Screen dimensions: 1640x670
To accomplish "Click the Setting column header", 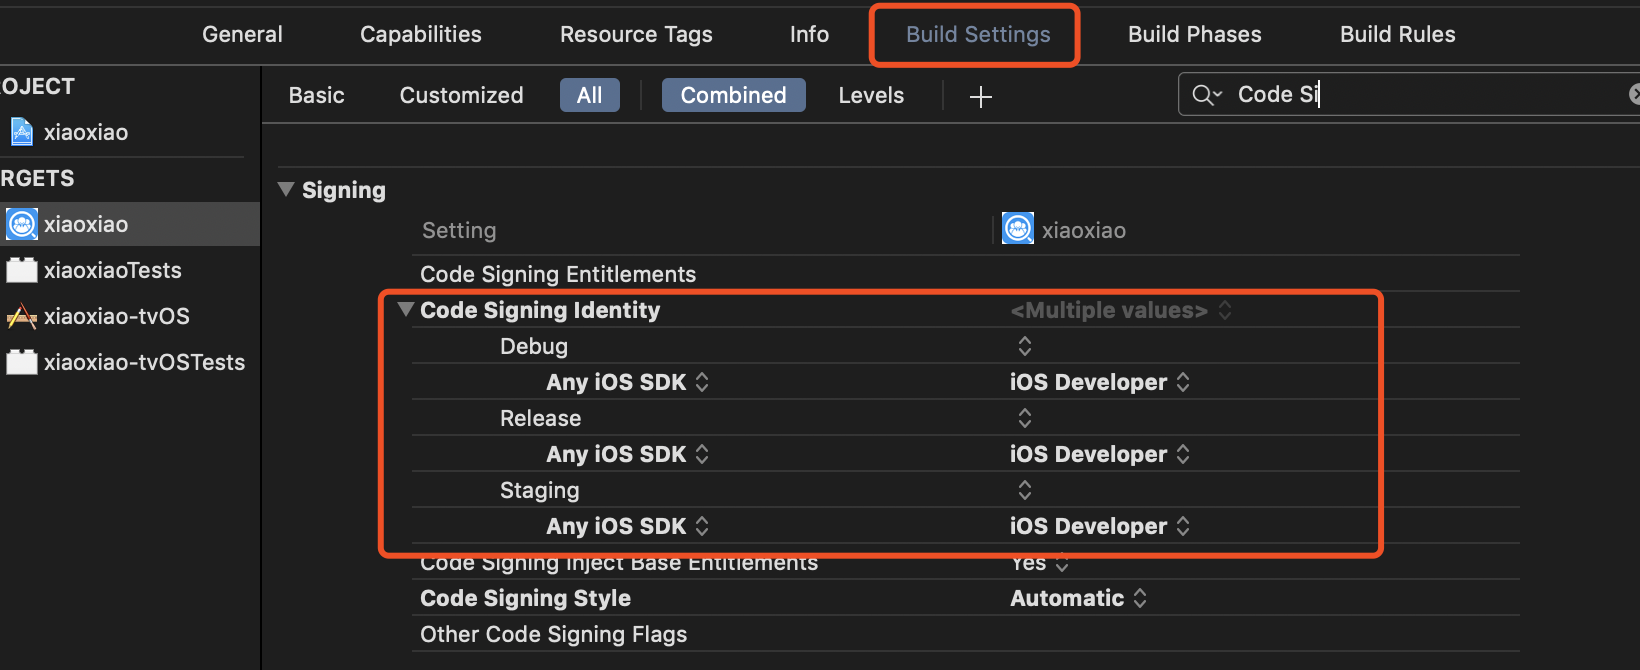I will pyautogui.click(x=459, y=230).
